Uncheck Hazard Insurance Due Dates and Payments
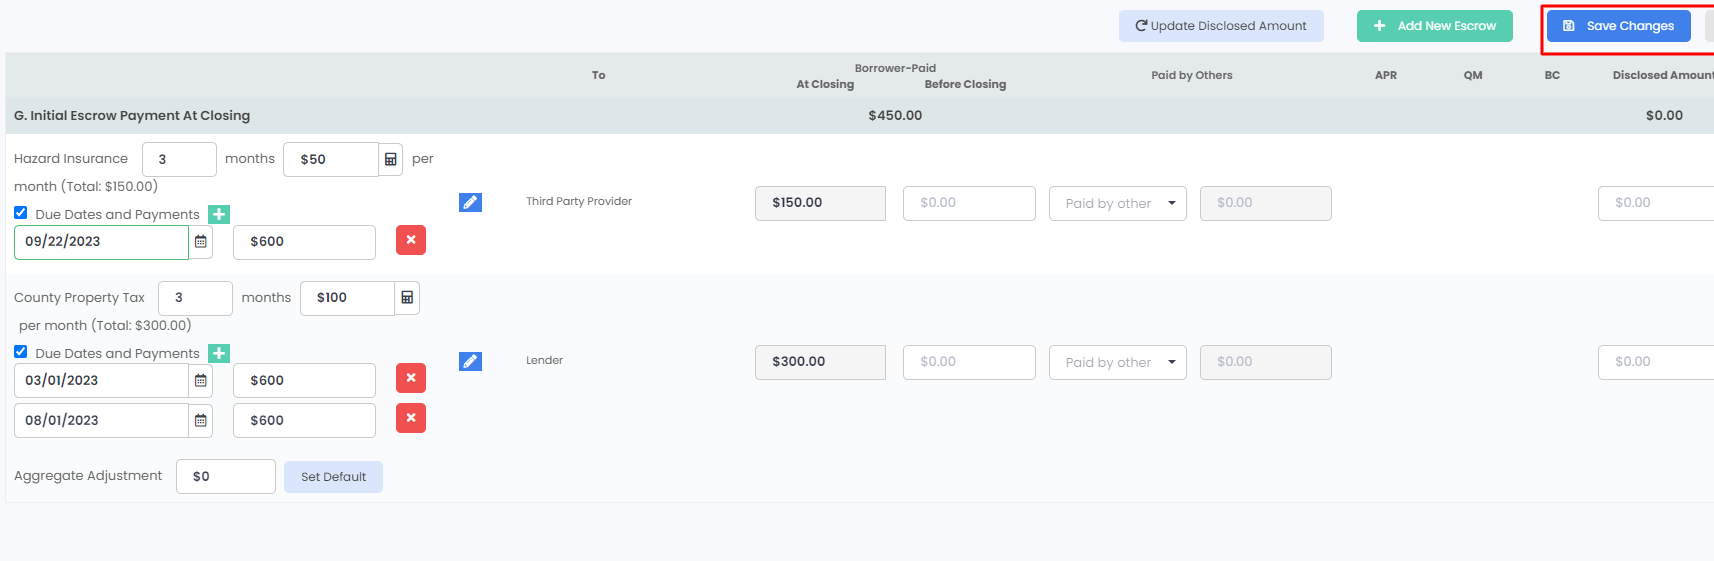The image size is (1714, 561). 21,213
